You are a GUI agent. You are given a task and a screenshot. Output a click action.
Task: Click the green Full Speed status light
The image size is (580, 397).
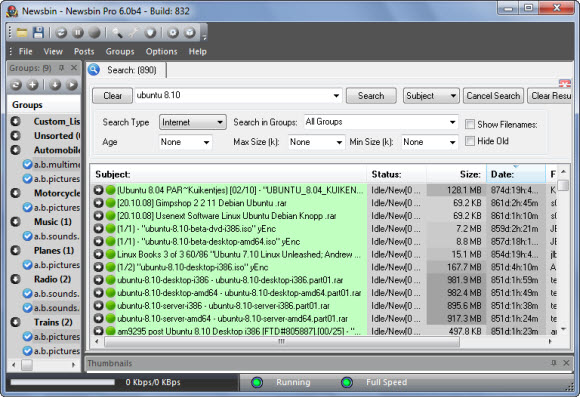[x=347, y=382]
